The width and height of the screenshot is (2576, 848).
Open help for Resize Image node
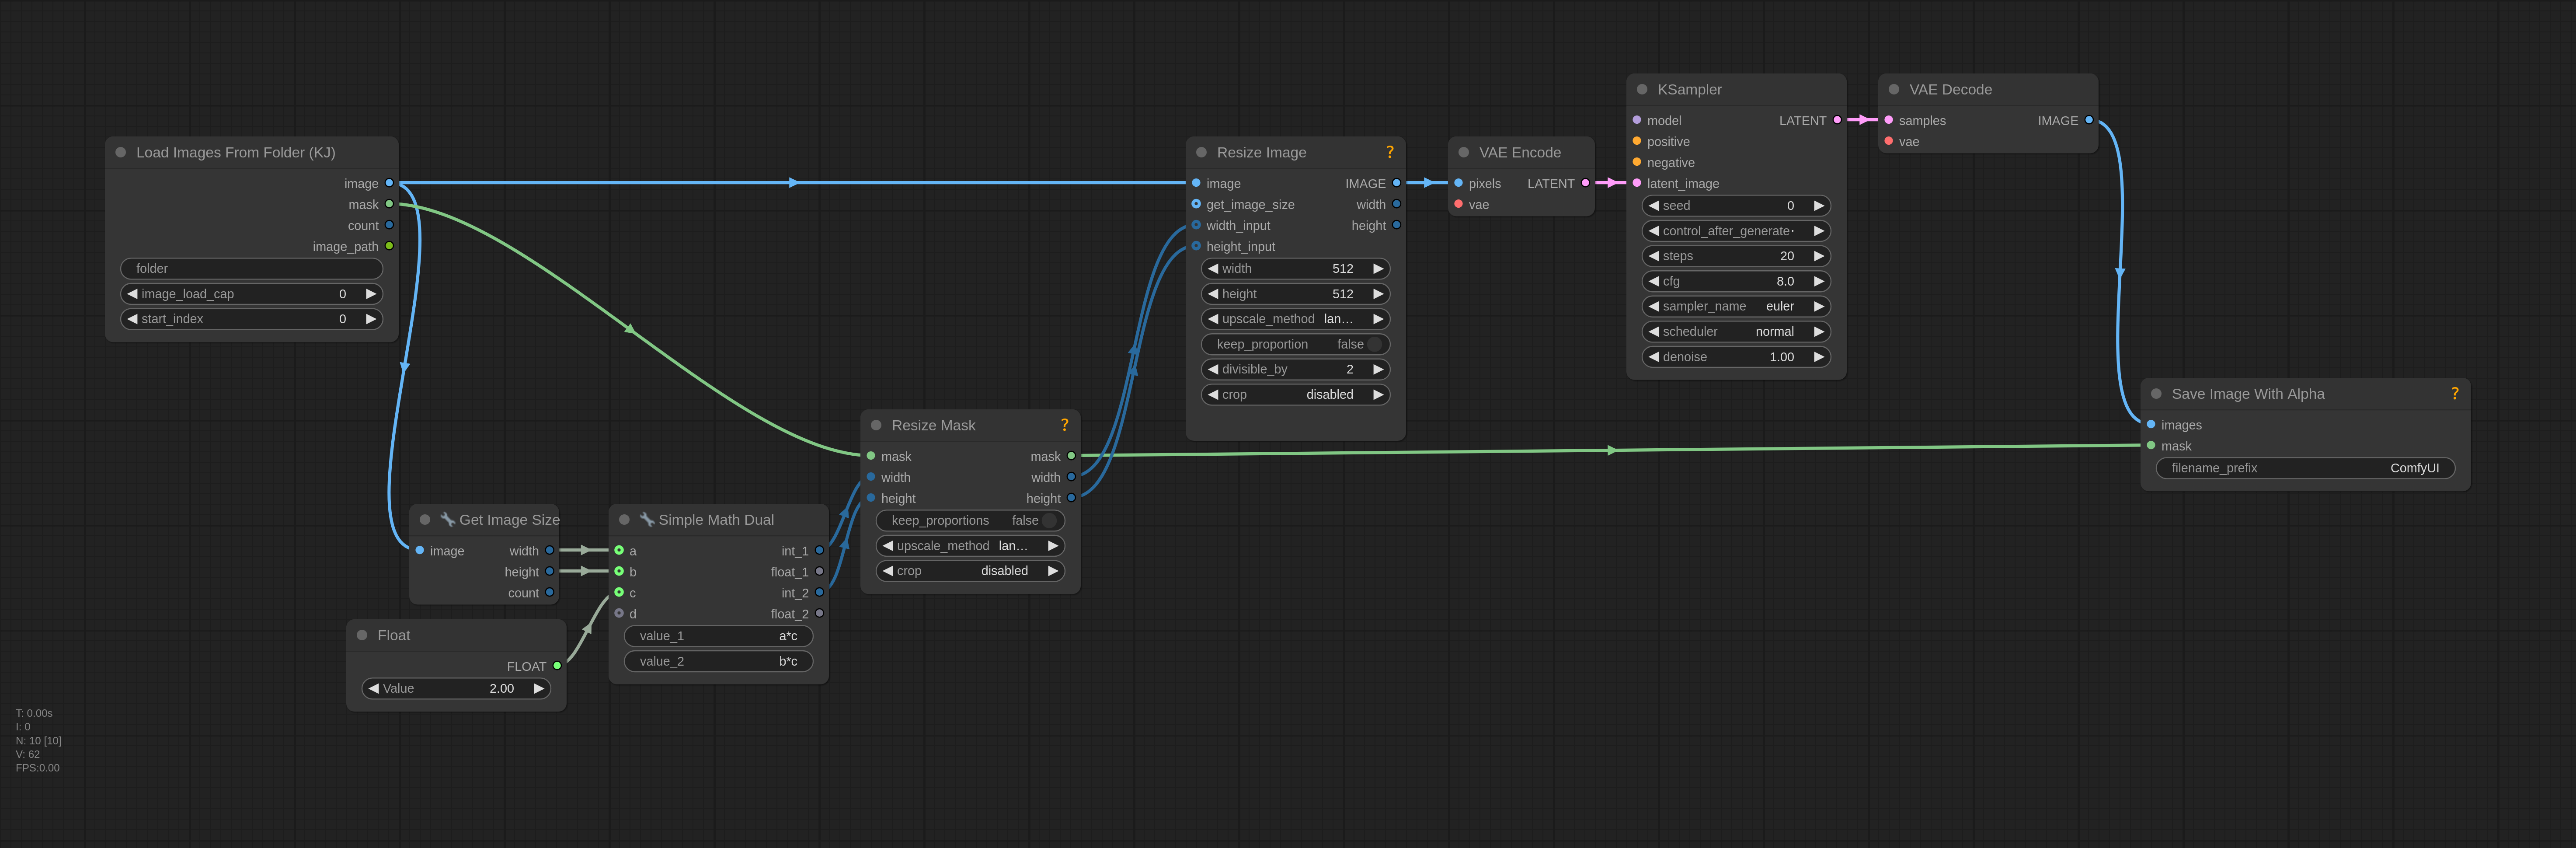[1389, 152]
